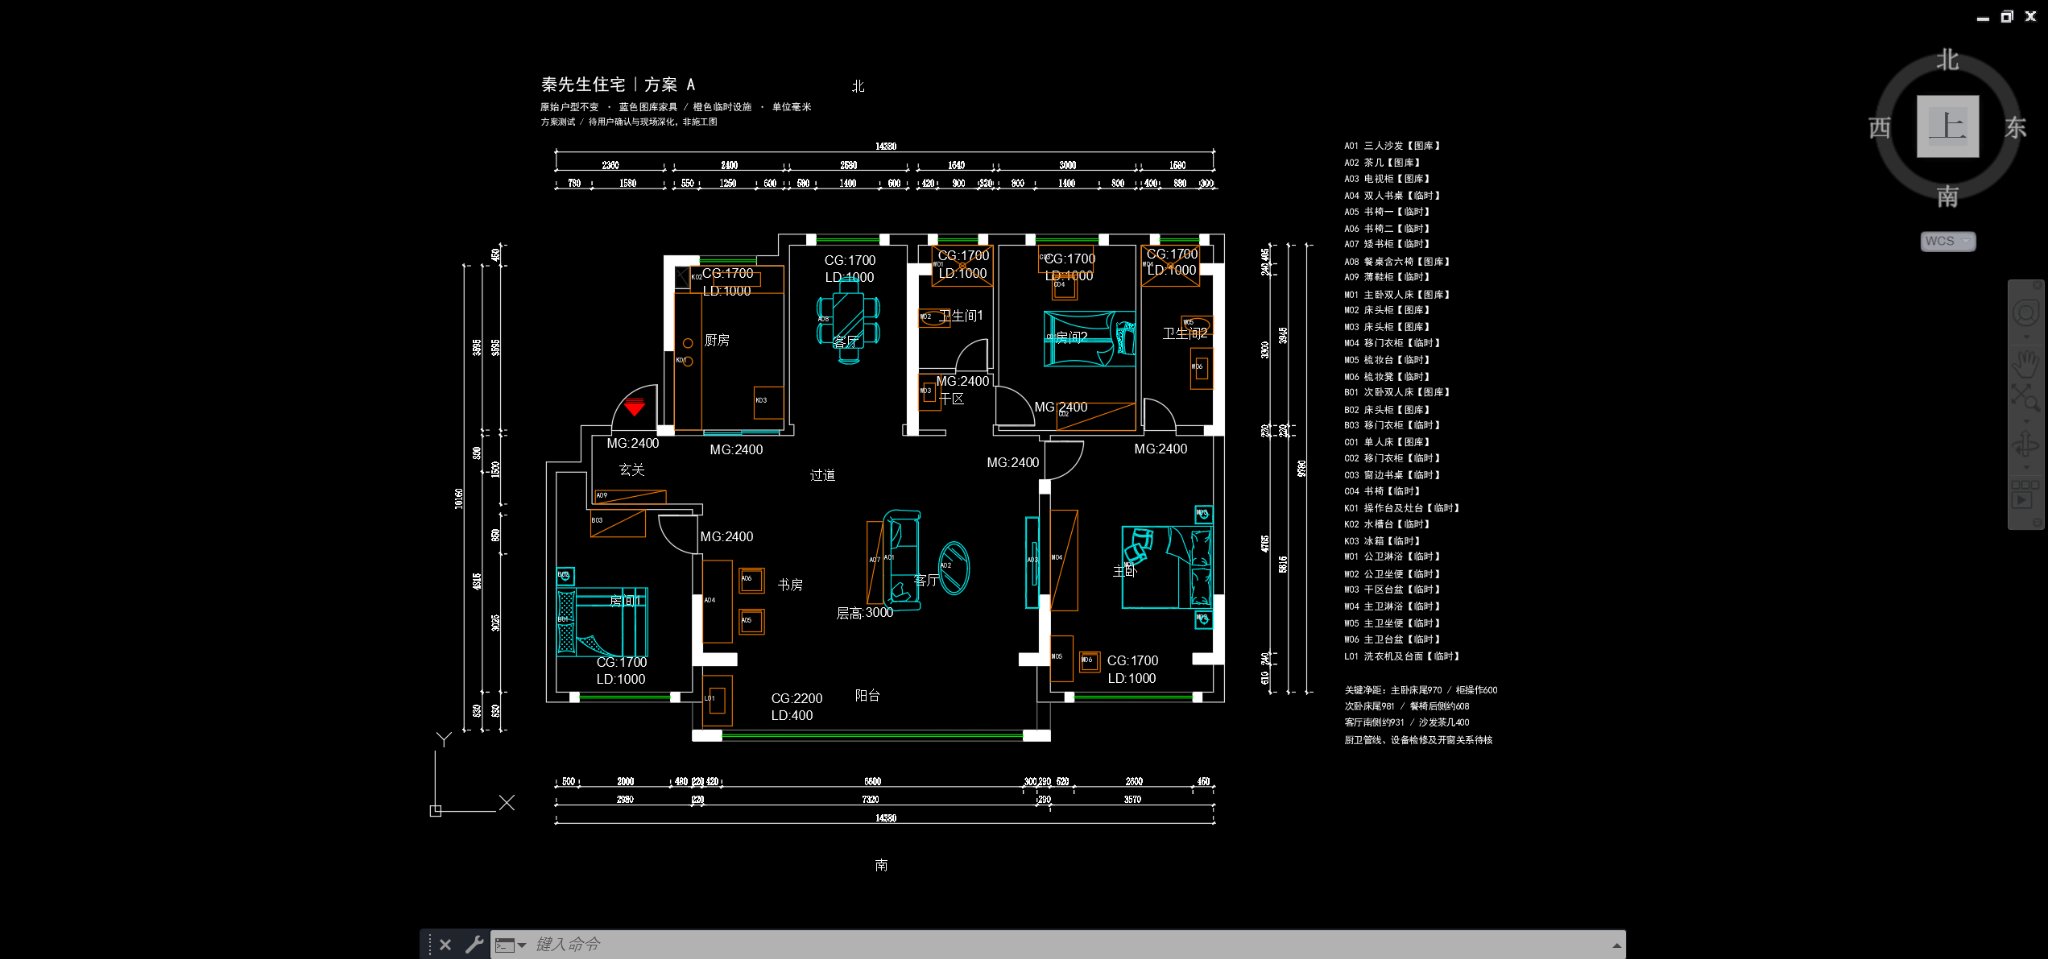Restore down the drawing window
2048x959 pixels.
[x=2006, y=16]
